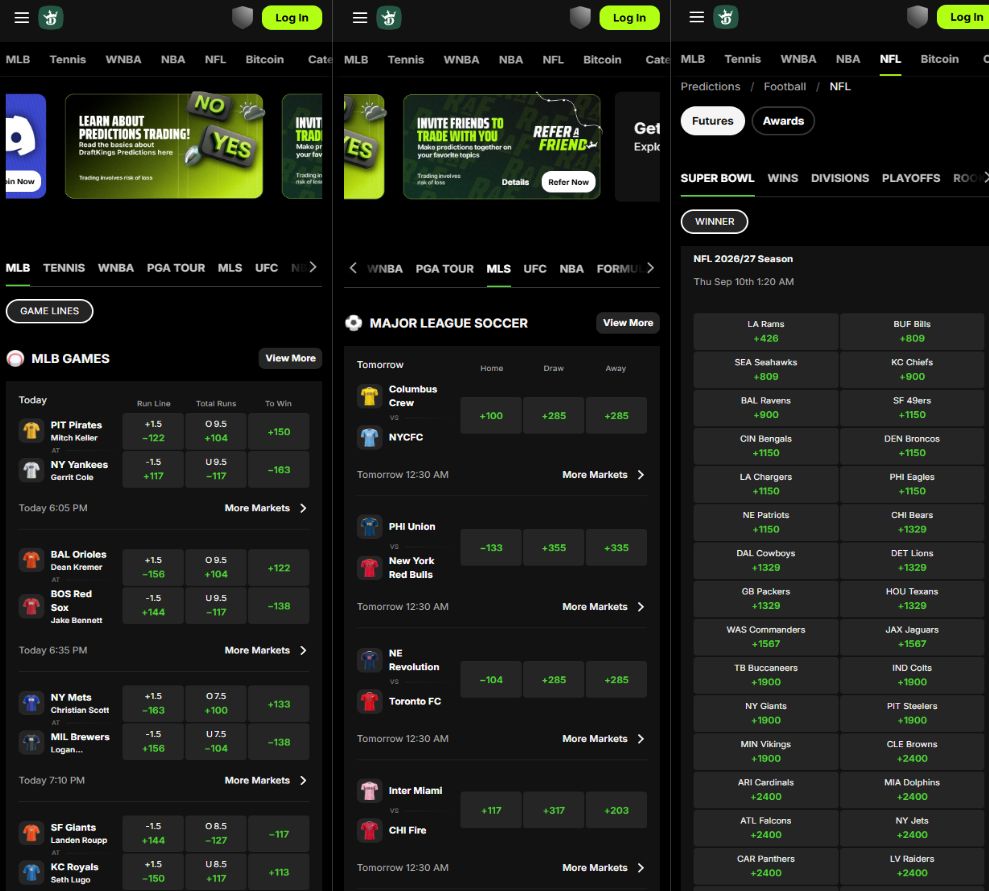Expand More Markets for Inter Miami match
This screenshot has height=891, width=989.
click(604, 868)
